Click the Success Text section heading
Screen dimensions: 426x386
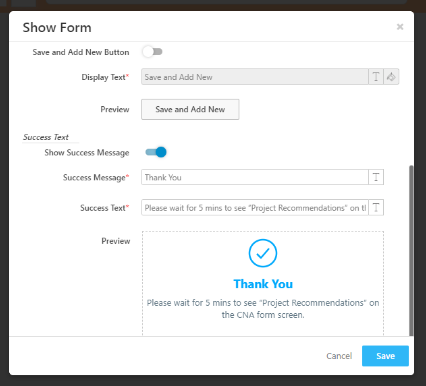point(46,137)
